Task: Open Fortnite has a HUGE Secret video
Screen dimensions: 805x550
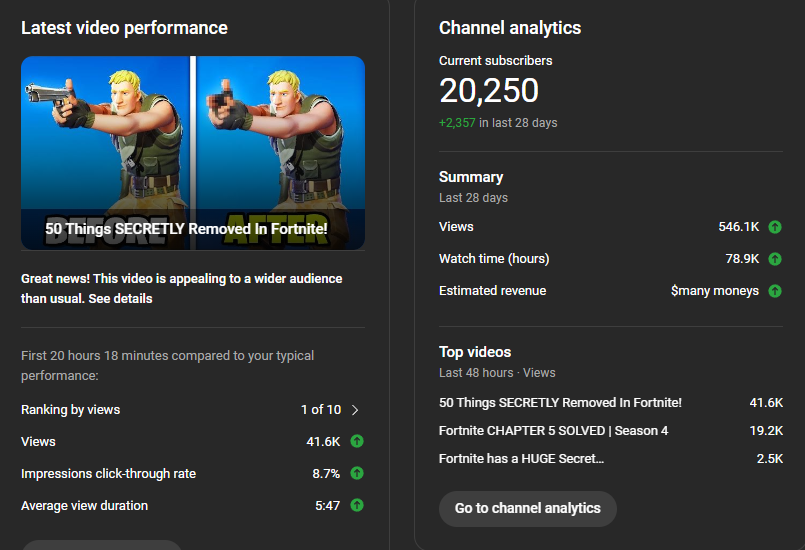Action: point(521,459)
